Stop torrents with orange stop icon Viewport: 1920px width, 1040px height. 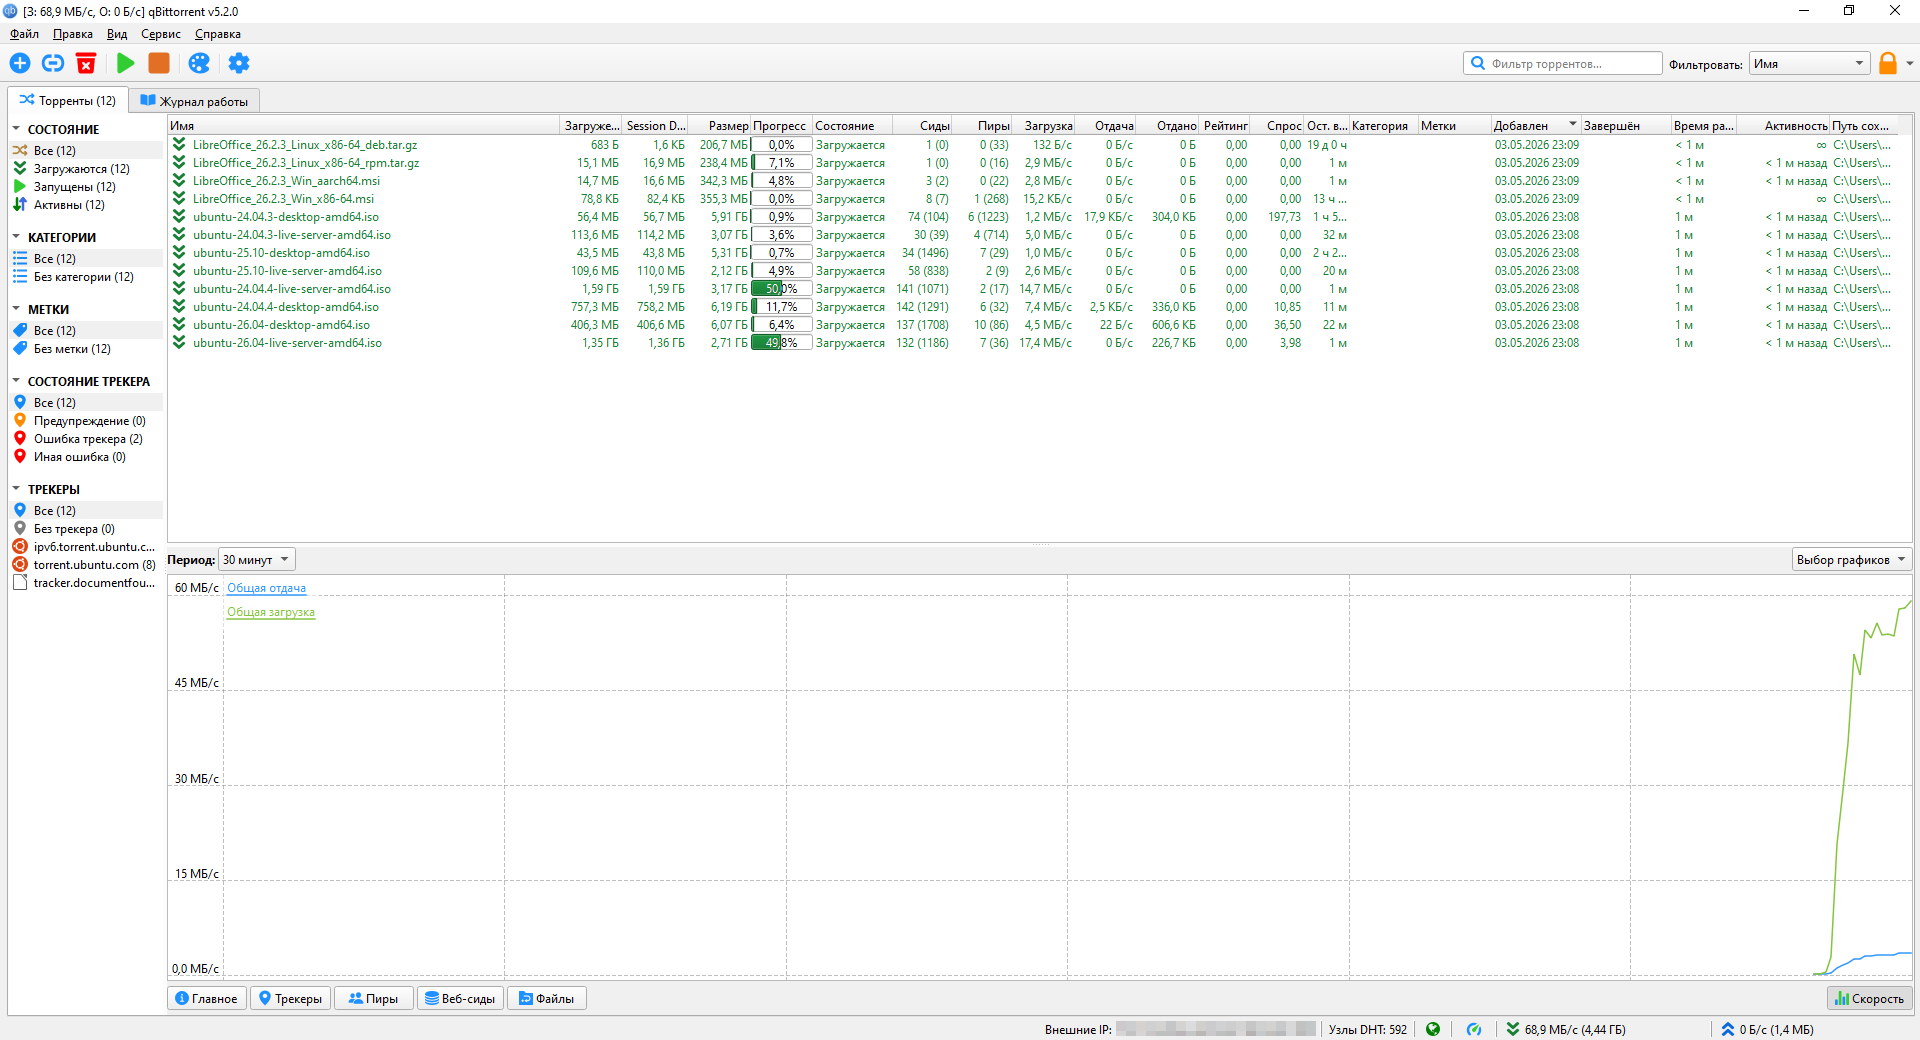pos(159,63)
